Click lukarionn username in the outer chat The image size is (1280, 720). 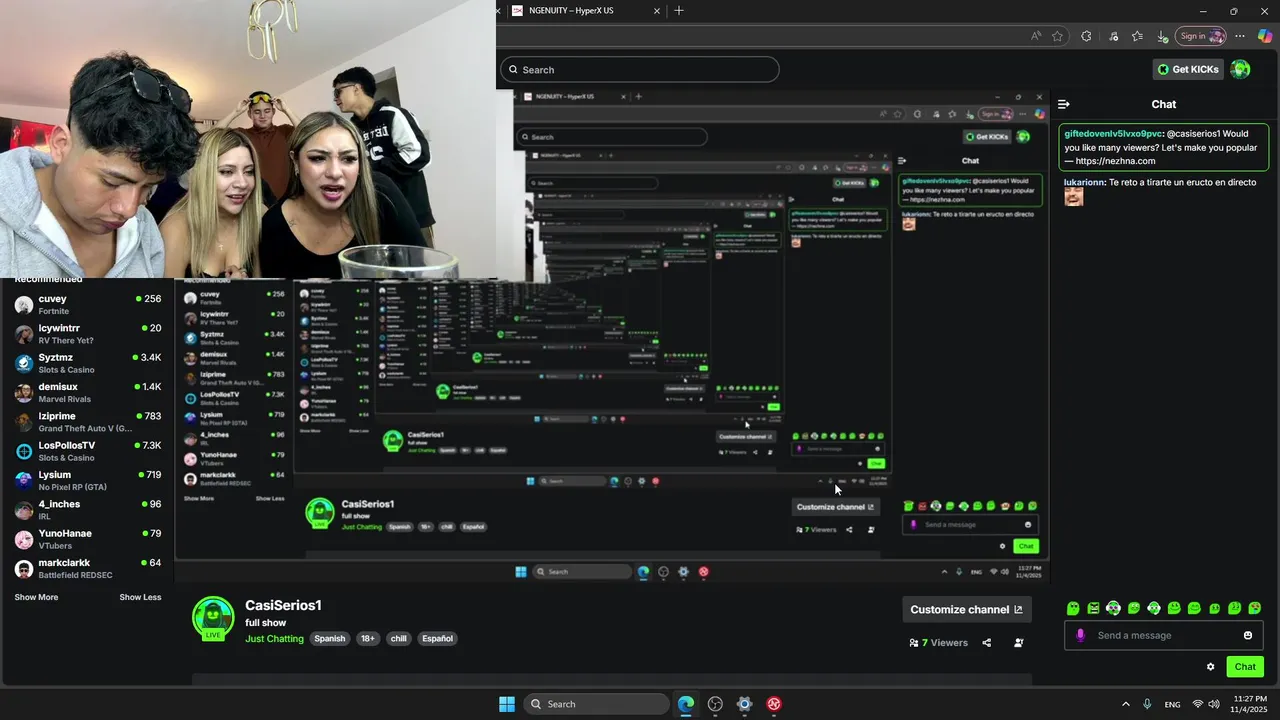tap(1083, 183)
